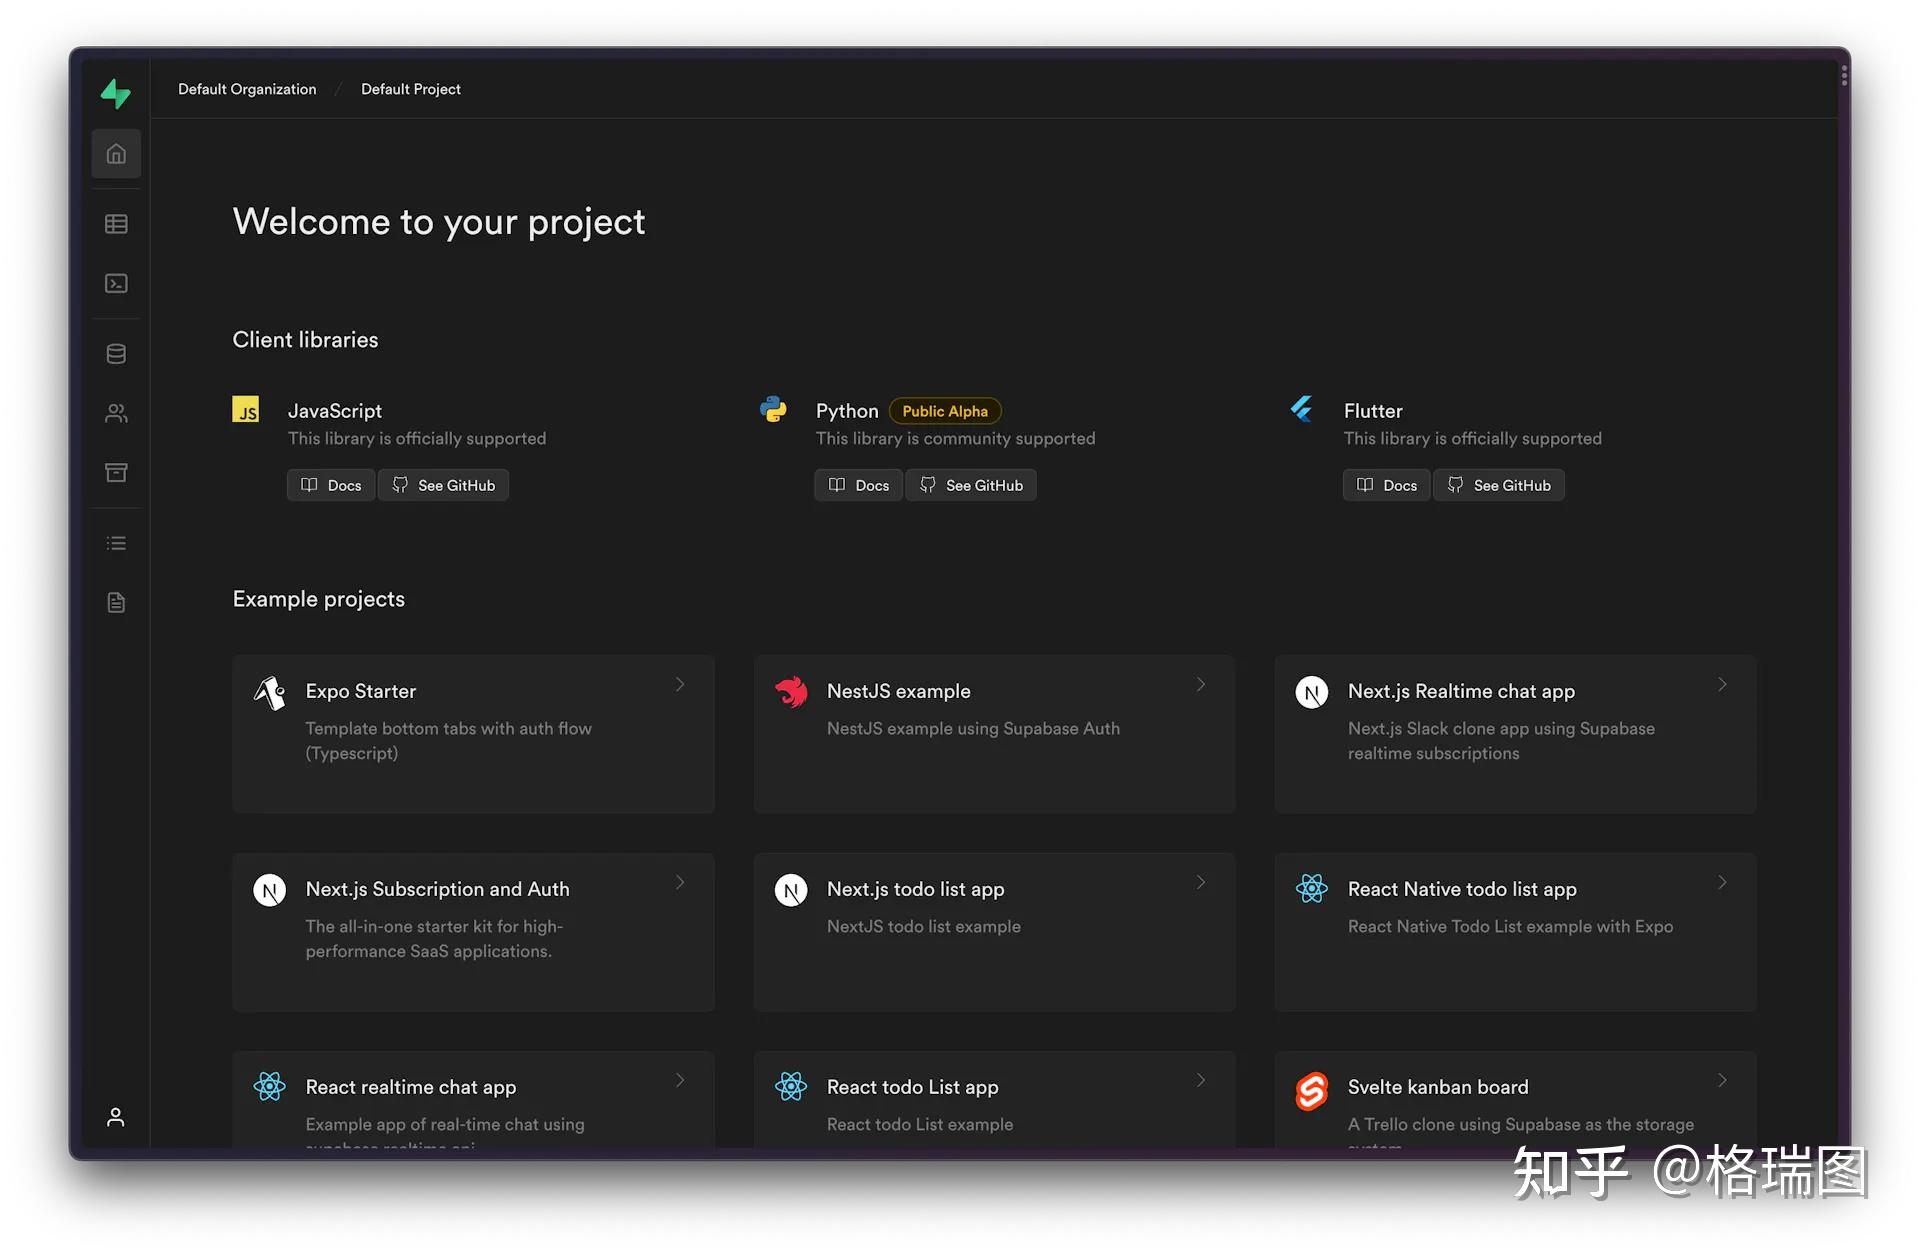Image resolution: width=1920 pixels, height=1252 pixels.
Task: Open the Table editor sidebar icon
Action: (116, 224)
